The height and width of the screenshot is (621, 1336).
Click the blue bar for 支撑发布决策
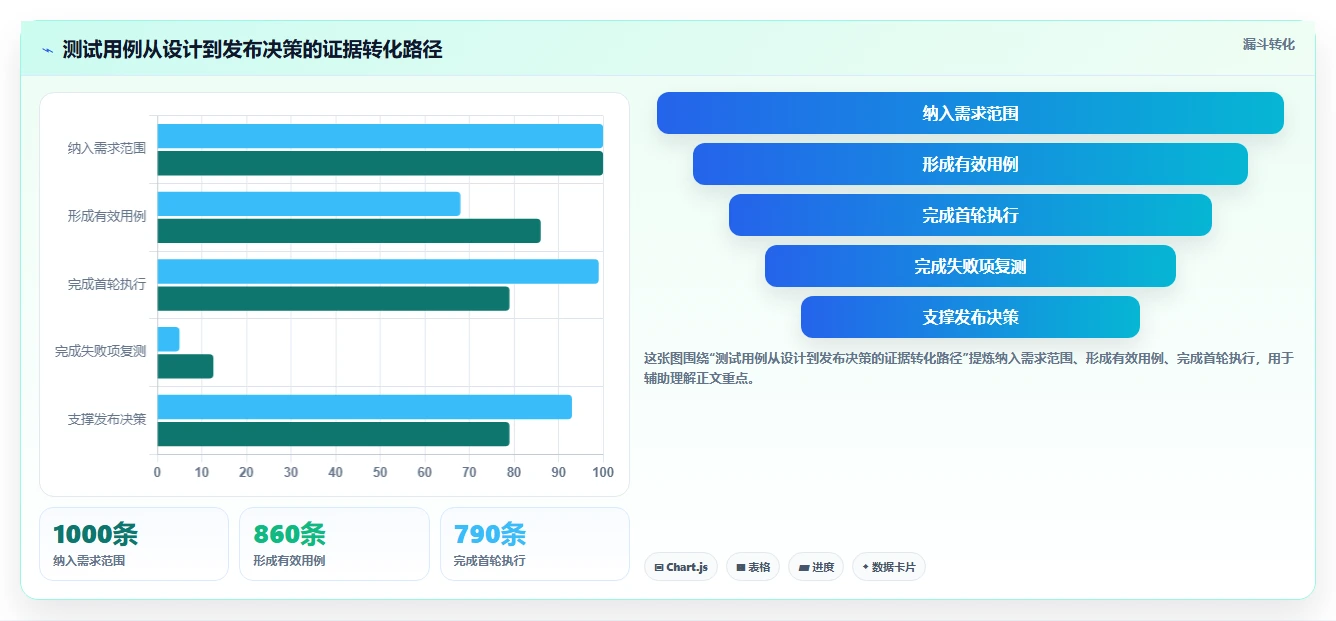(365, 407)
